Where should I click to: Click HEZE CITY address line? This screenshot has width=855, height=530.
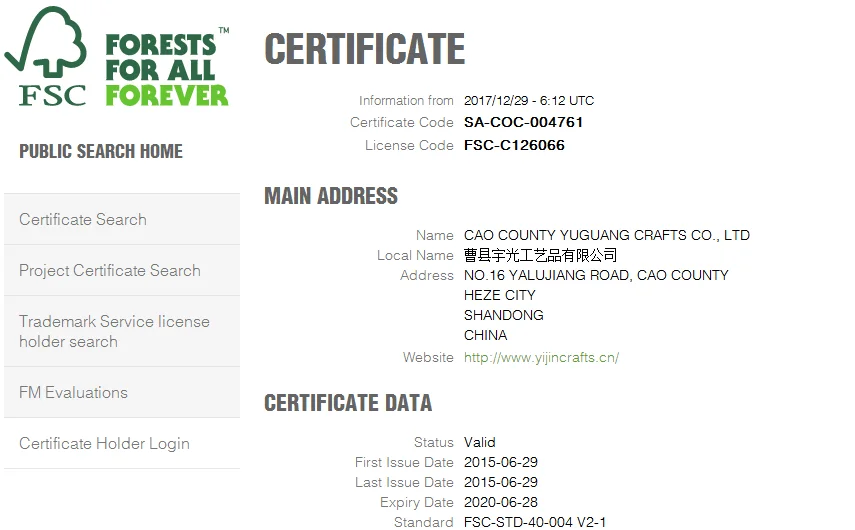click(499, 296)
